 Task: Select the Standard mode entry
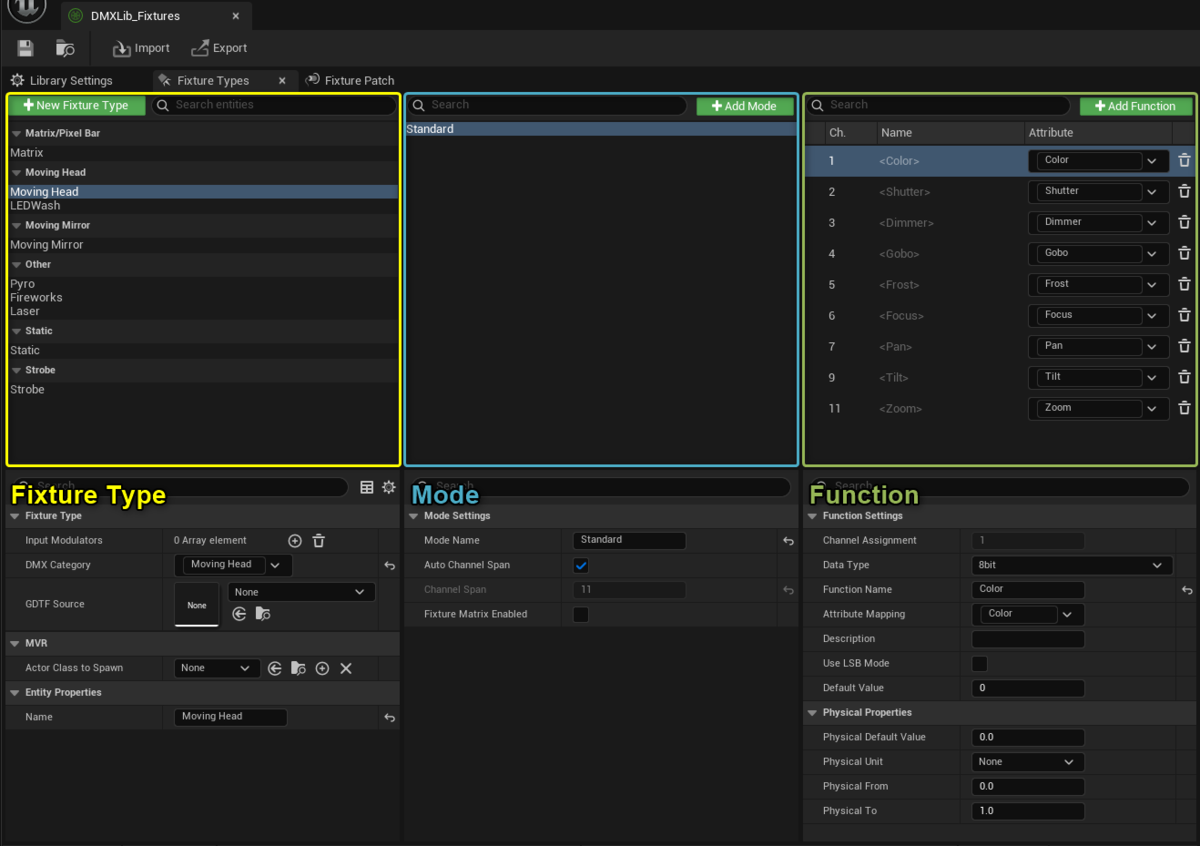pos(601,129)
